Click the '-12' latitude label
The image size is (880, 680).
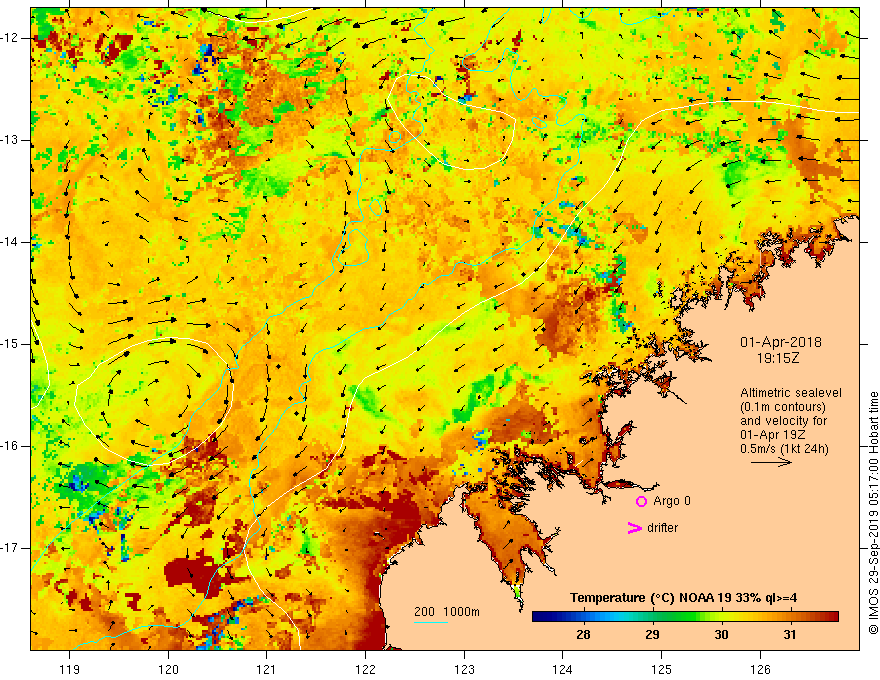[x=10, y=38]
